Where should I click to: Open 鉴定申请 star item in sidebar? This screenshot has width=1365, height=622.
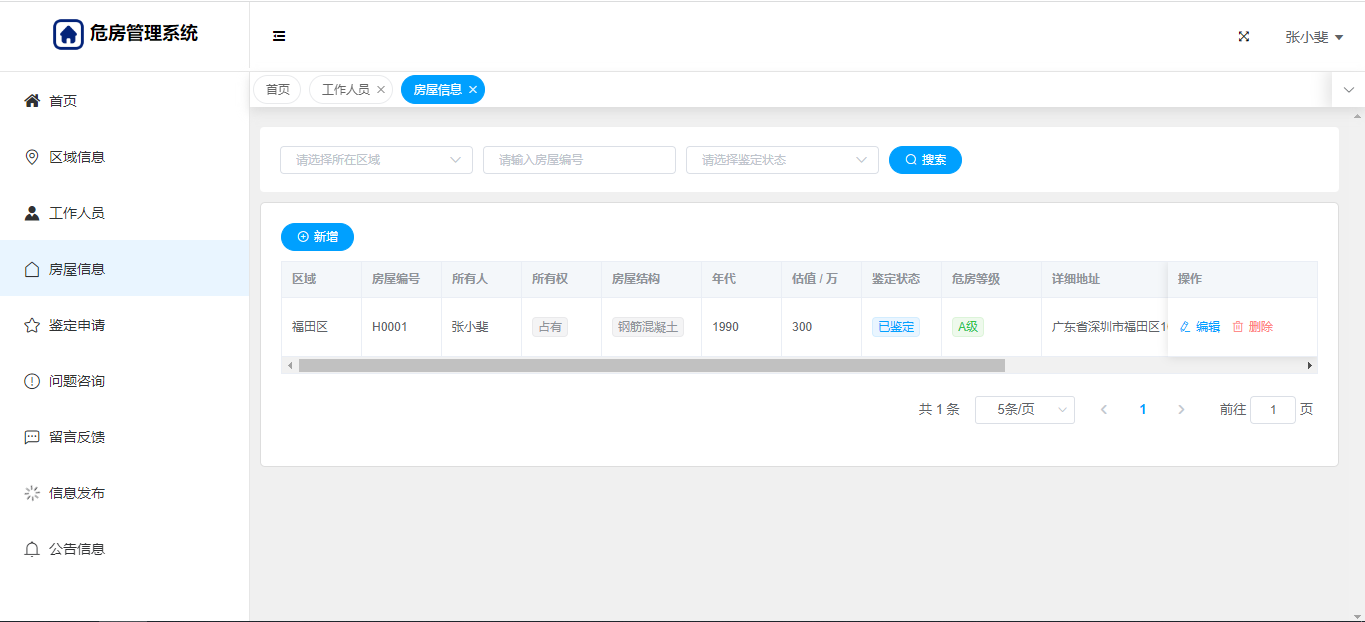click(77, 325)
